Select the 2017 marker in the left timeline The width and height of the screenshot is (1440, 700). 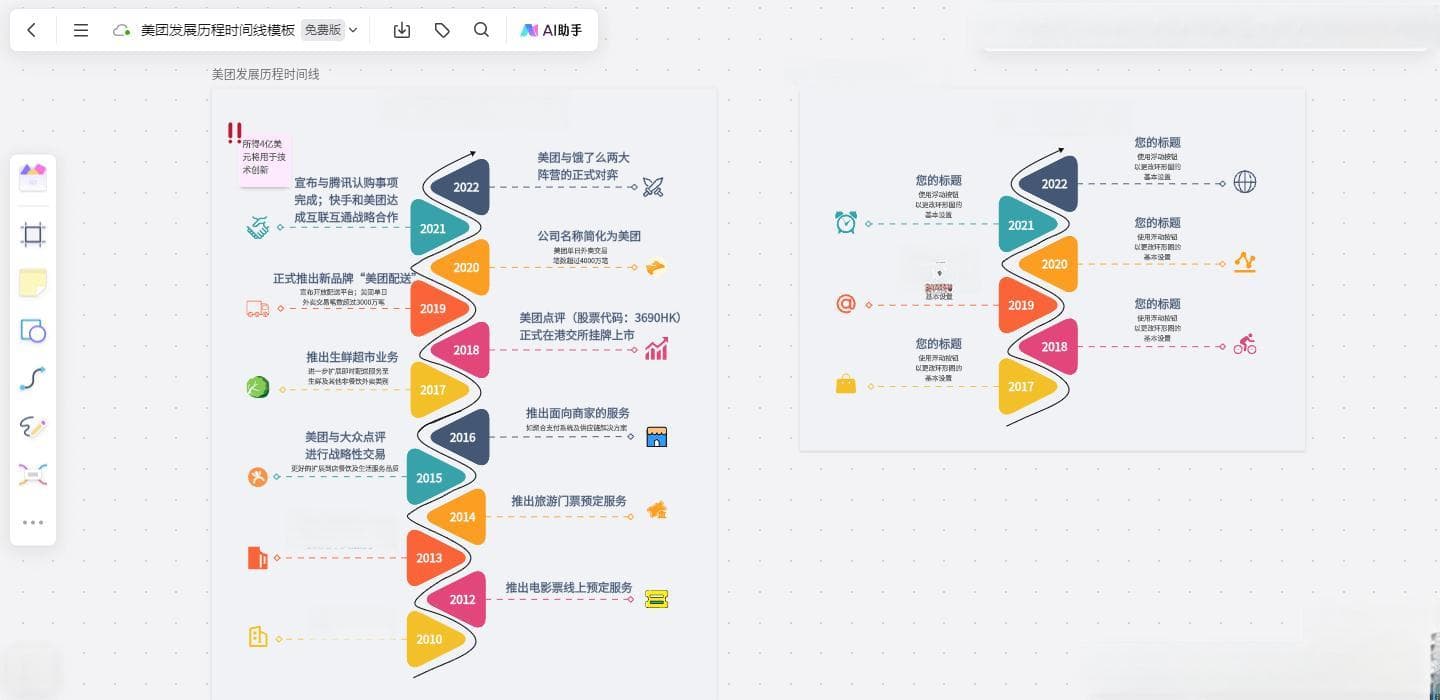[437, 390]
